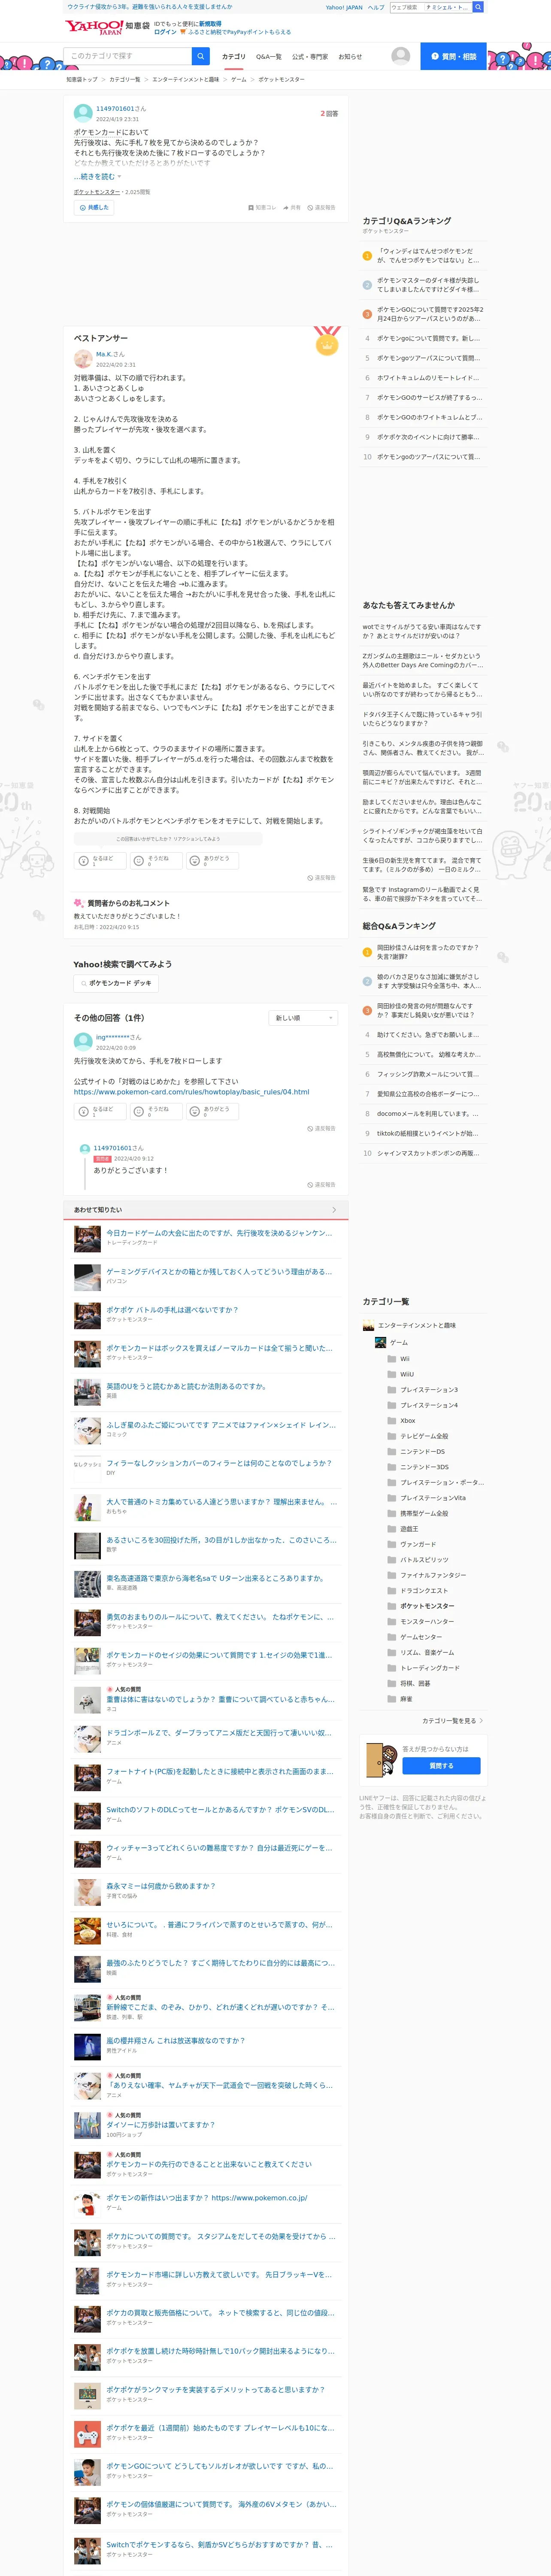Screen dimensions: 551x2576
Task: Click asker 1149701601's avatar icon
Action: [x=83, y=113]
